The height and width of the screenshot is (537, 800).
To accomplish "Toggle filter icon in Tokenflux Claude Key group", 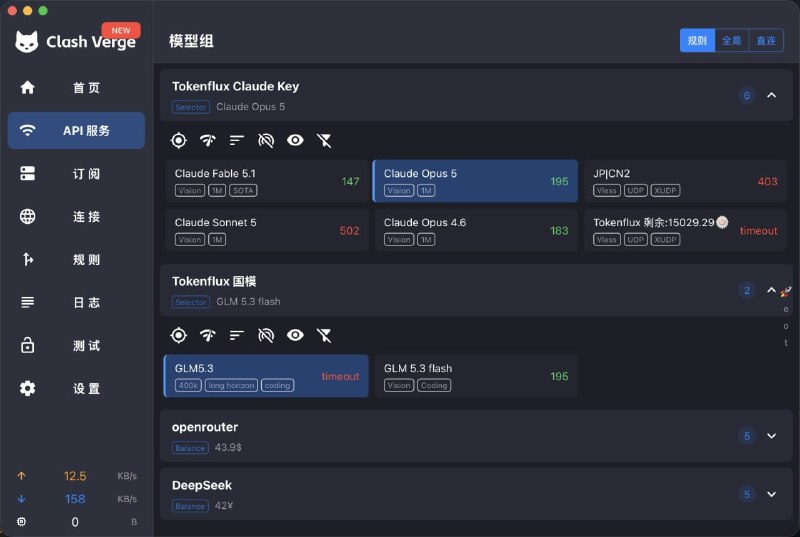I will [324, 140].
